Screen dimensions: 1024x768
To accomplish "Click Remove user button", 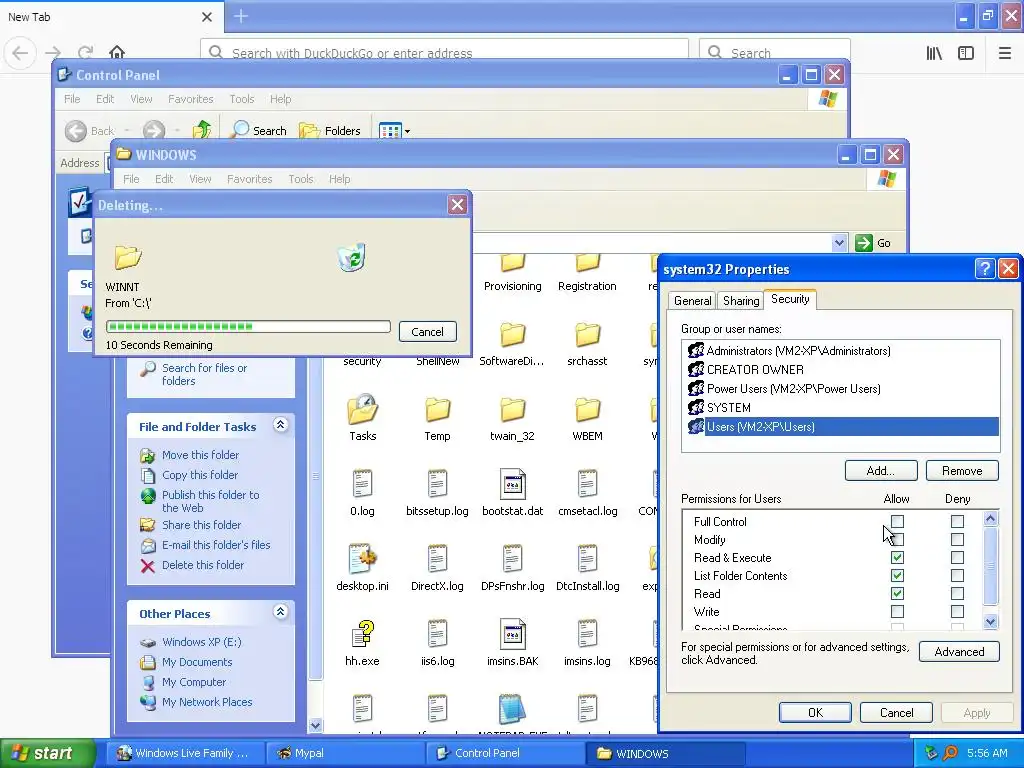I will (962, 471).
